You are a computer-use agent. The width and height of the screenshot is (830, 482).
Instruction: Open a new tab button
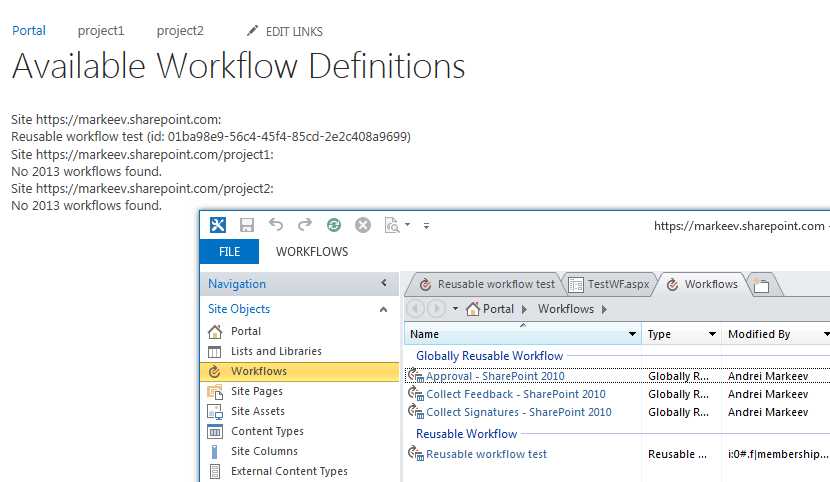[761, 285]
